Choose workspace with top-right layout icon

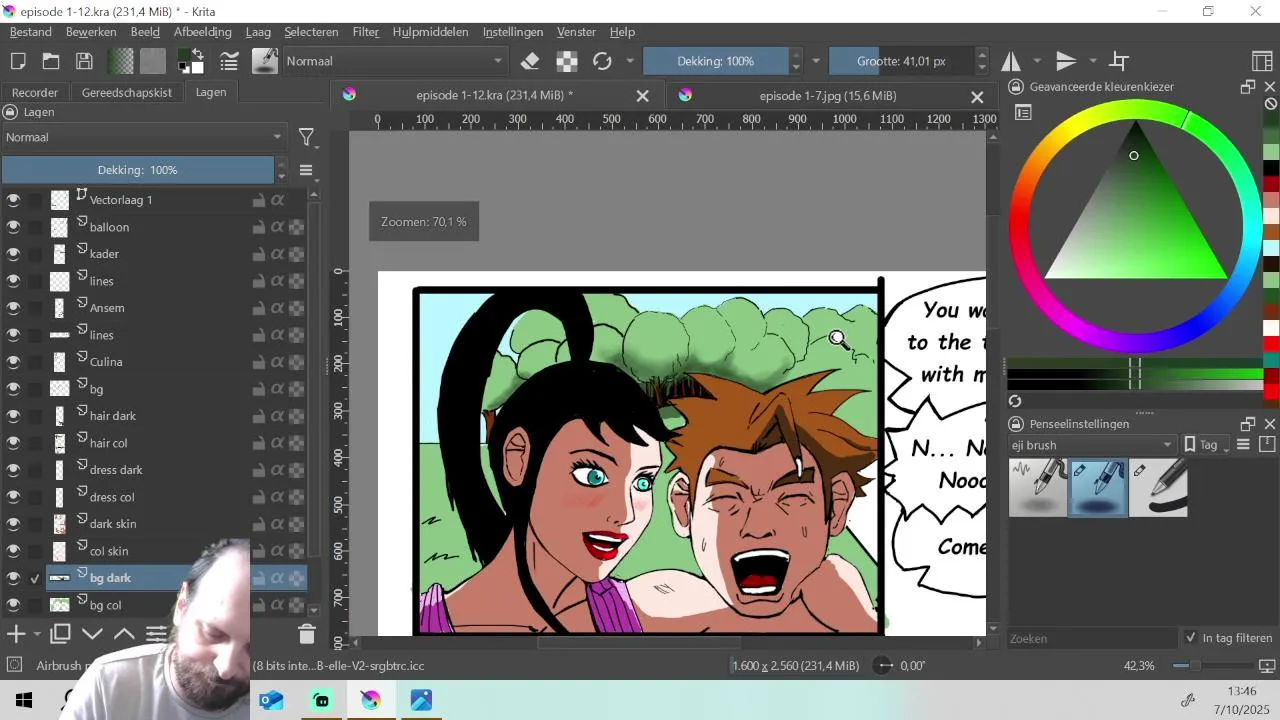pyautogui.click(x=1263, y=61)
